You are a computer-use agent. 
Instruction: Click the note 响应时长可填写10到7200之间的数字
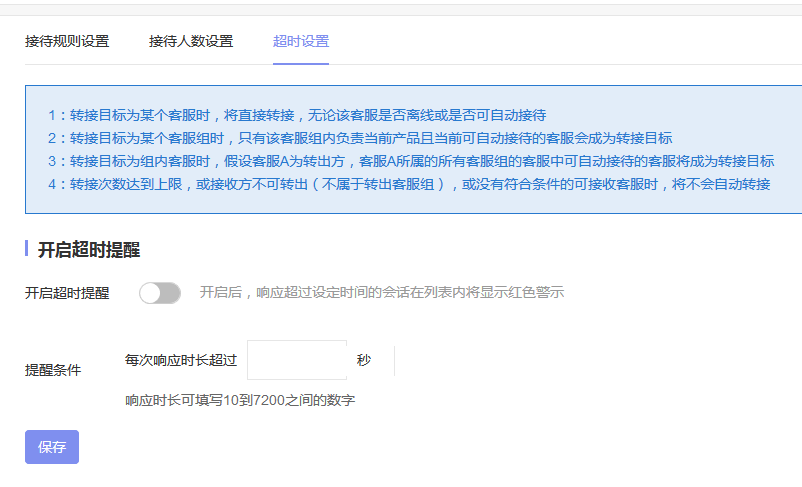(240, 400)
